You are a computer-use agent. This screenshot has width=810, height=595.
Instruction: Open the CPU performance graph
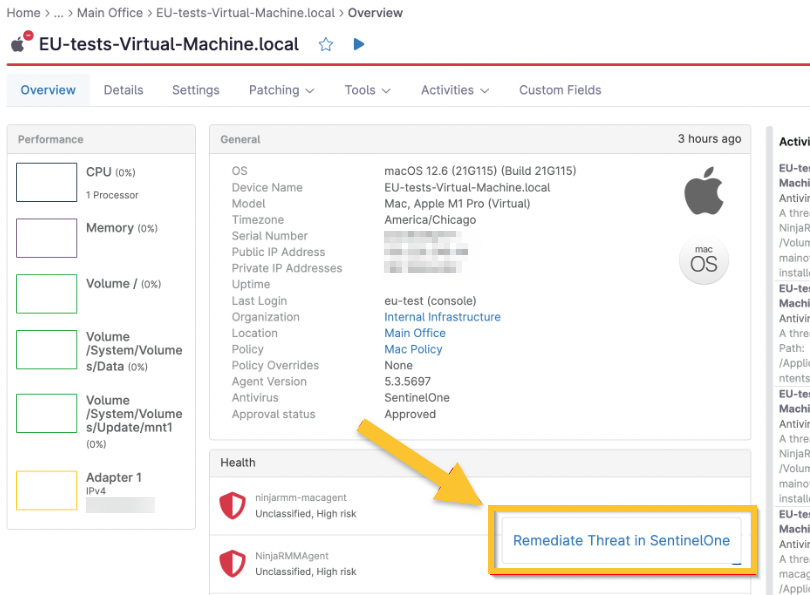click(47, 182)
